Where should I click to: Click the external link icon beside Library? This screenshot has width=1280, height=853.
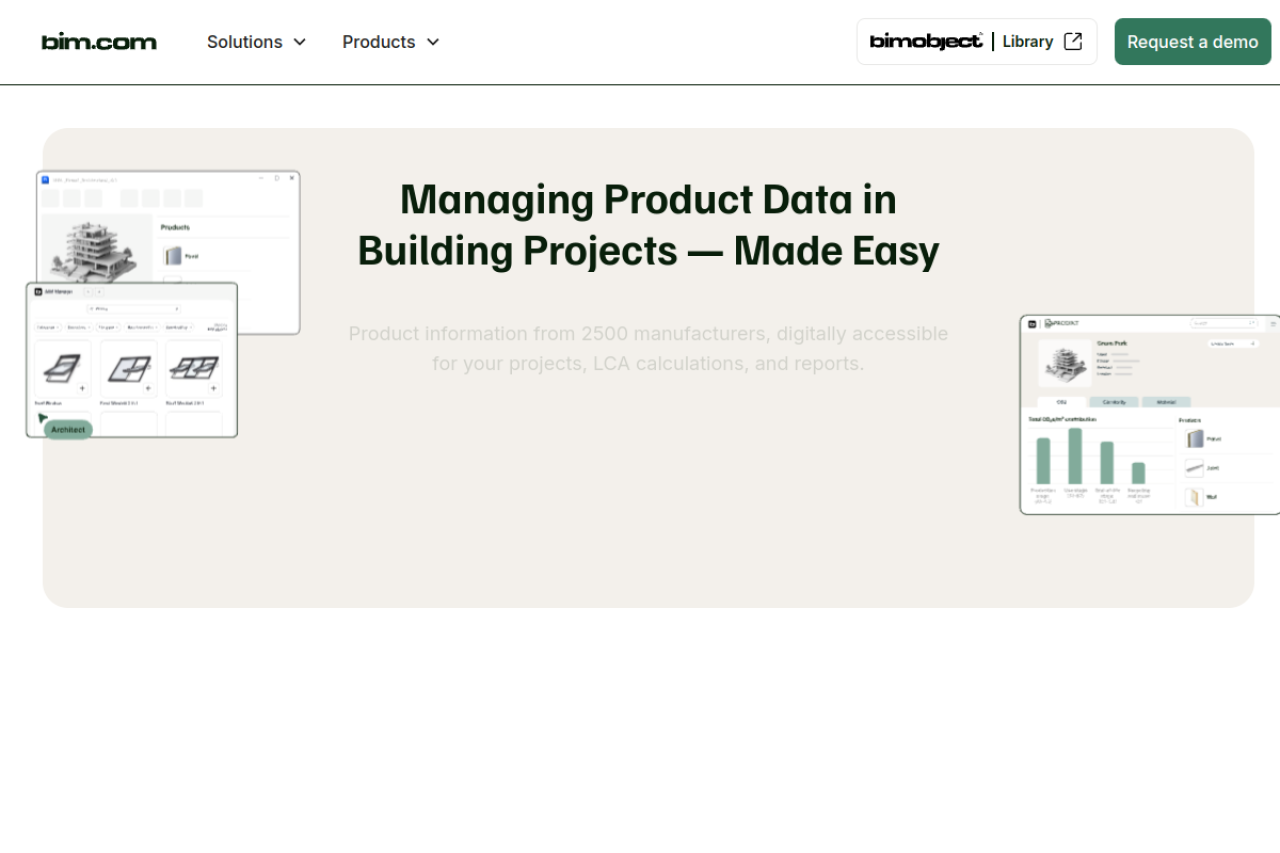pyautogui.click(x=1073, y=42)
